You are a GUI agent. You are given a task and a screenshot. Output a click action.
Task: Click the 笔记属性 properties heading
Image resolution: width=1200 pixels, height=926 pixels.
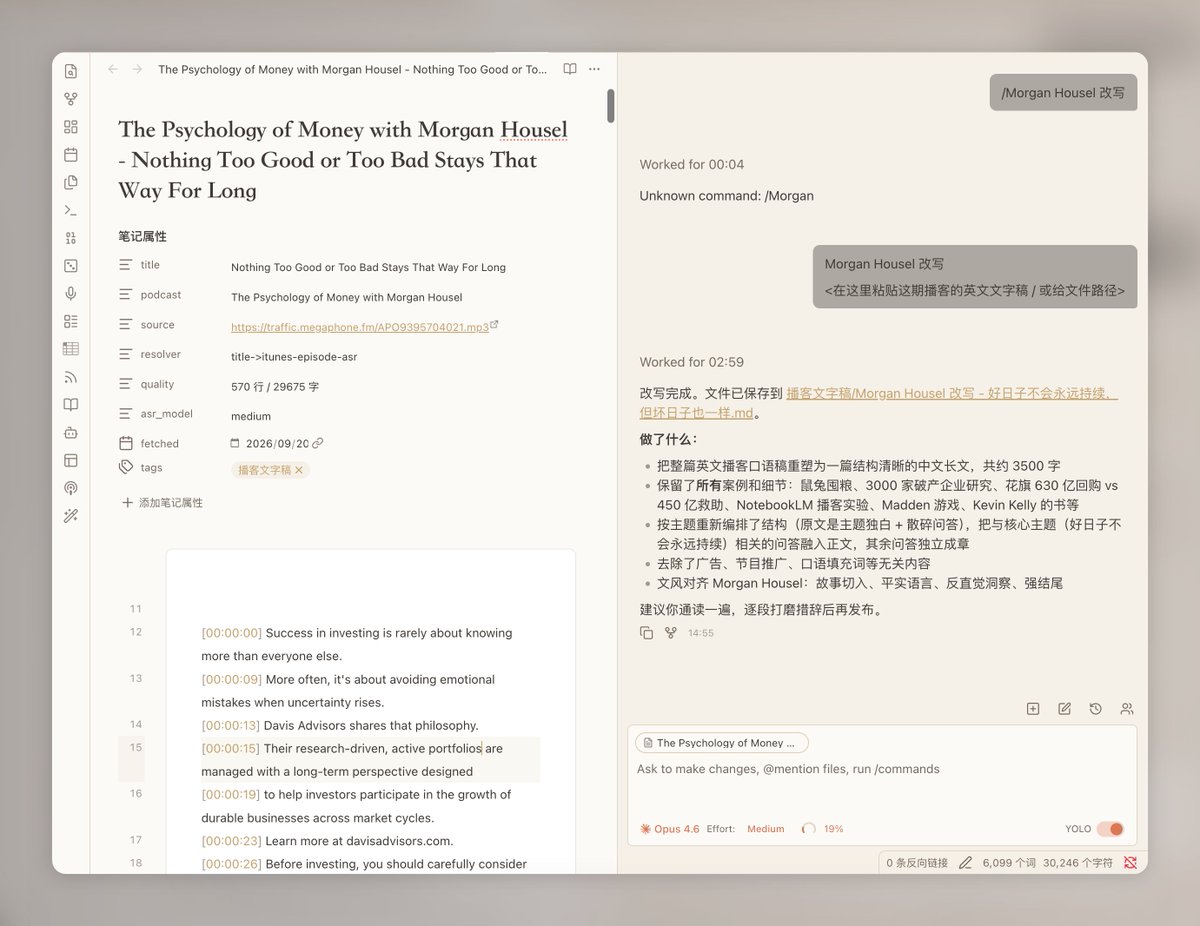142,237
